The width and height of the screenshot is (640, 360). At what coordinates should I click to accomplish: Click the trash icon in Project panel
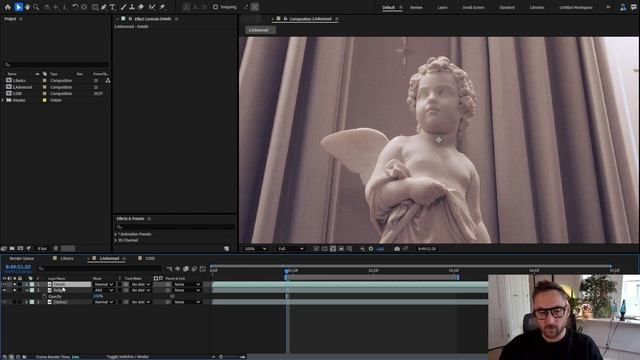56,248
